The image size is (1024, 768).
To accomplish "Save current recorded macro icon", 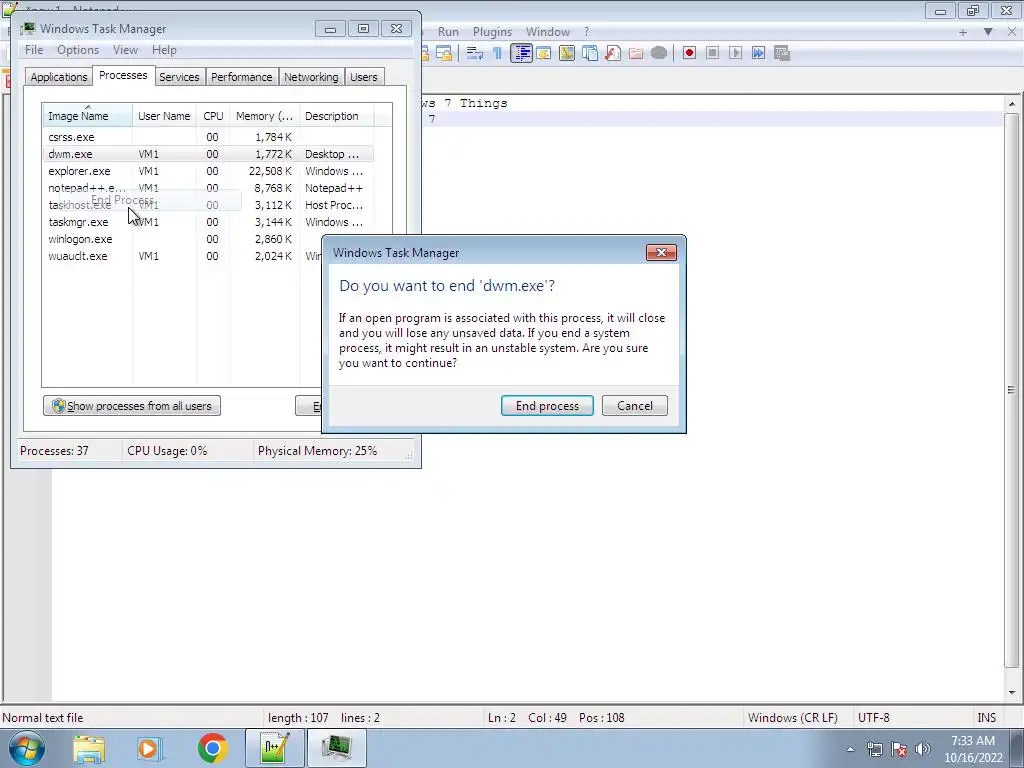I will click(782, 53).
